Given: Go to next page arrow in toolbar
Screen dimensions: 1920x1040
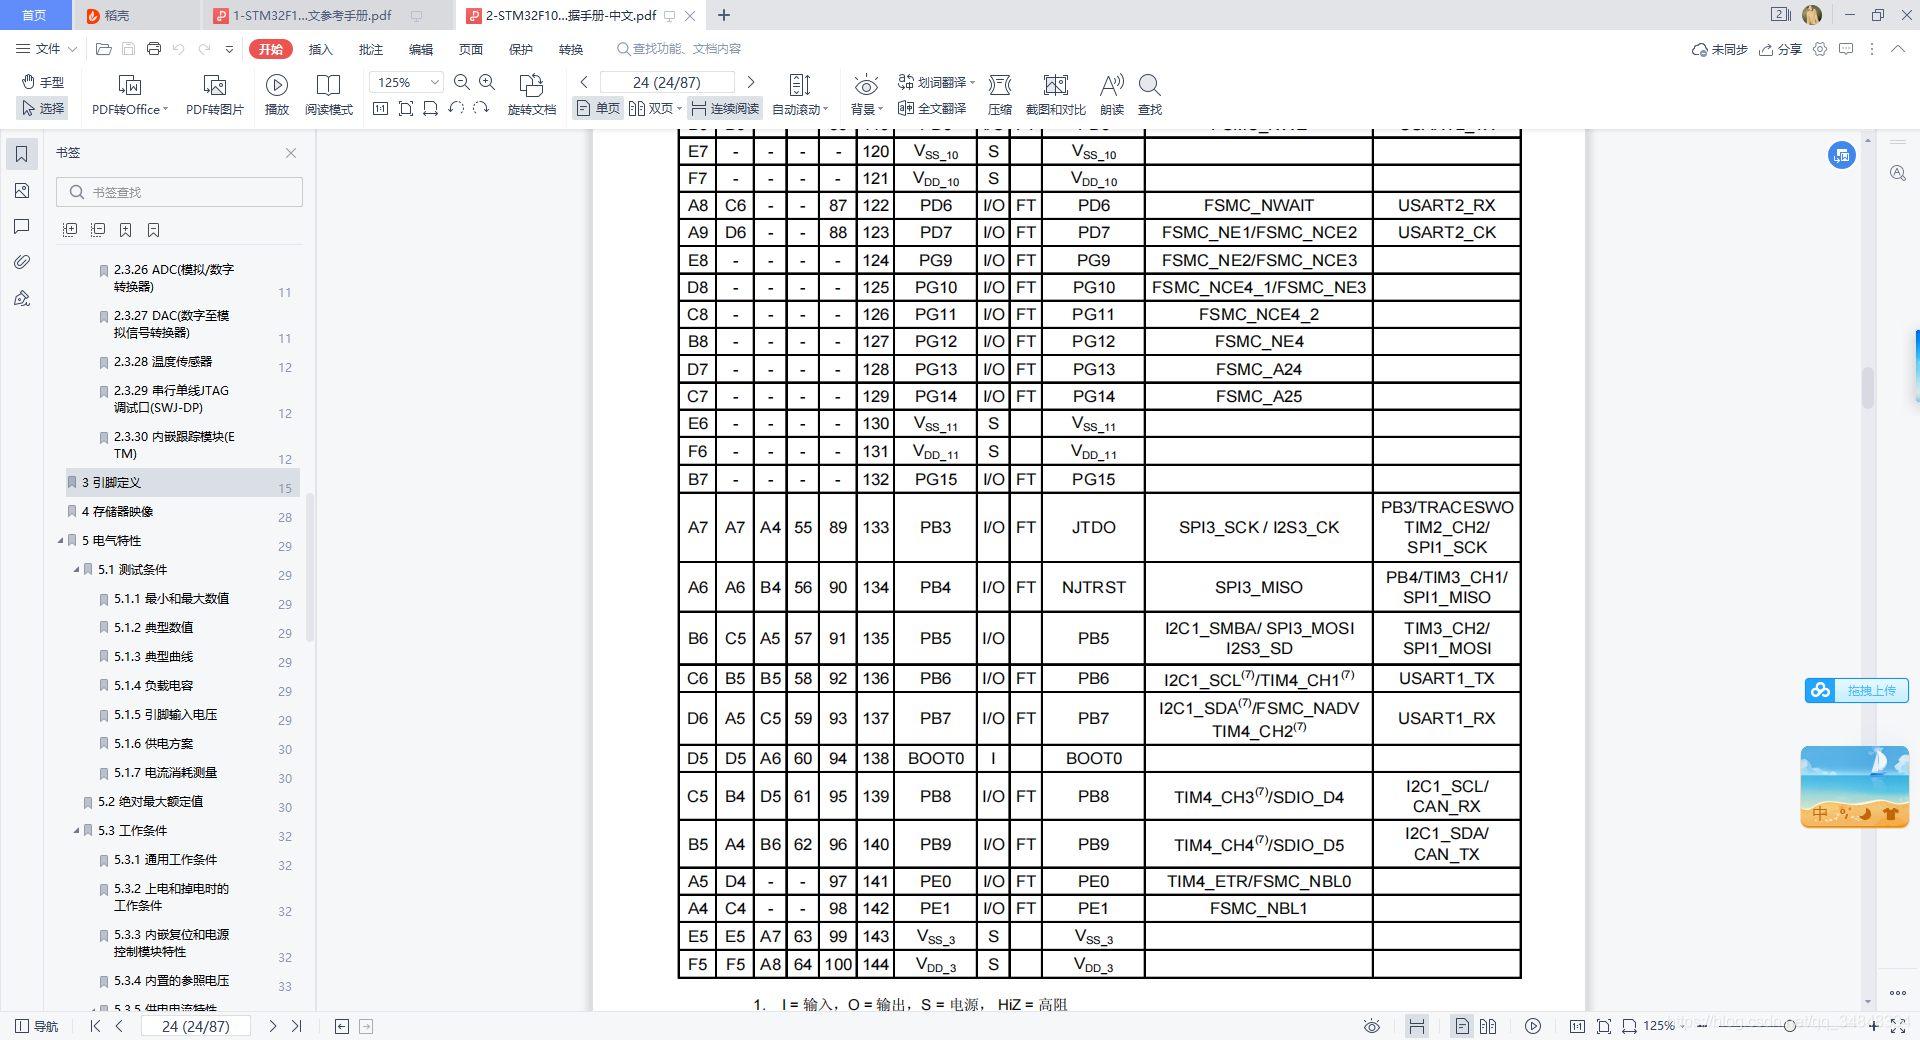Looking at the screenshot, I should coord(751,82).
